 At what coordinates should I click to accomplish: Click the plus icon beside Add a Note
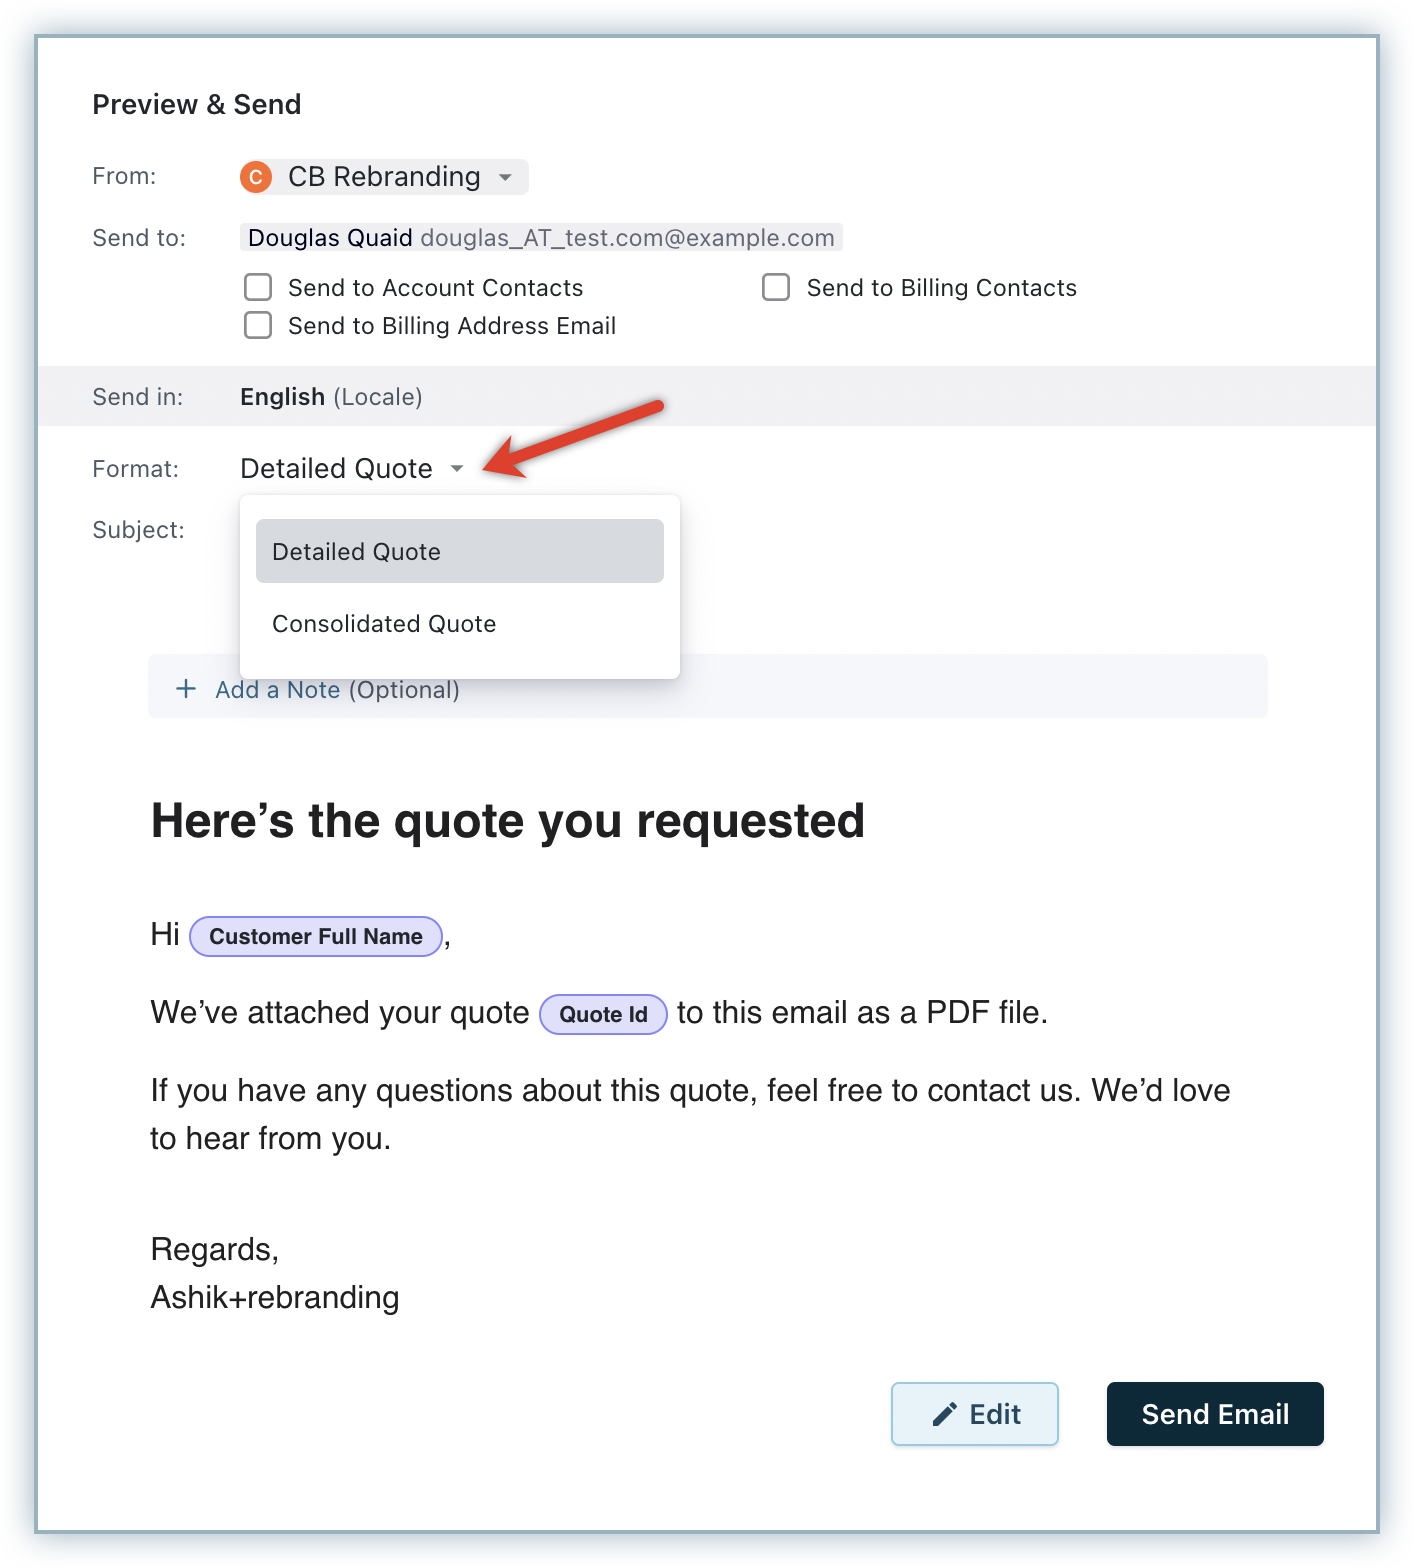[186, 689]
